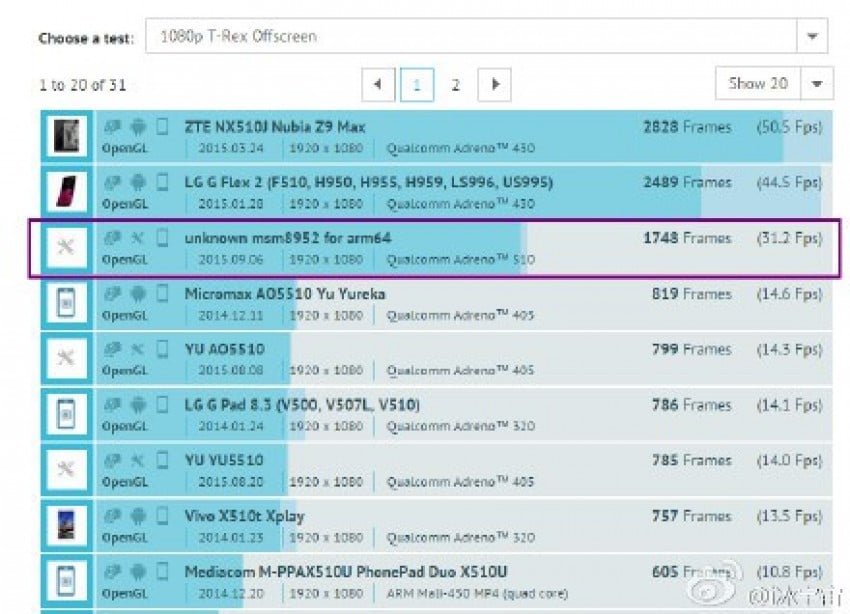Click the small wrench OS icon in msm8952 row
The height and width of the screenshot is (614, 850).
138,238
